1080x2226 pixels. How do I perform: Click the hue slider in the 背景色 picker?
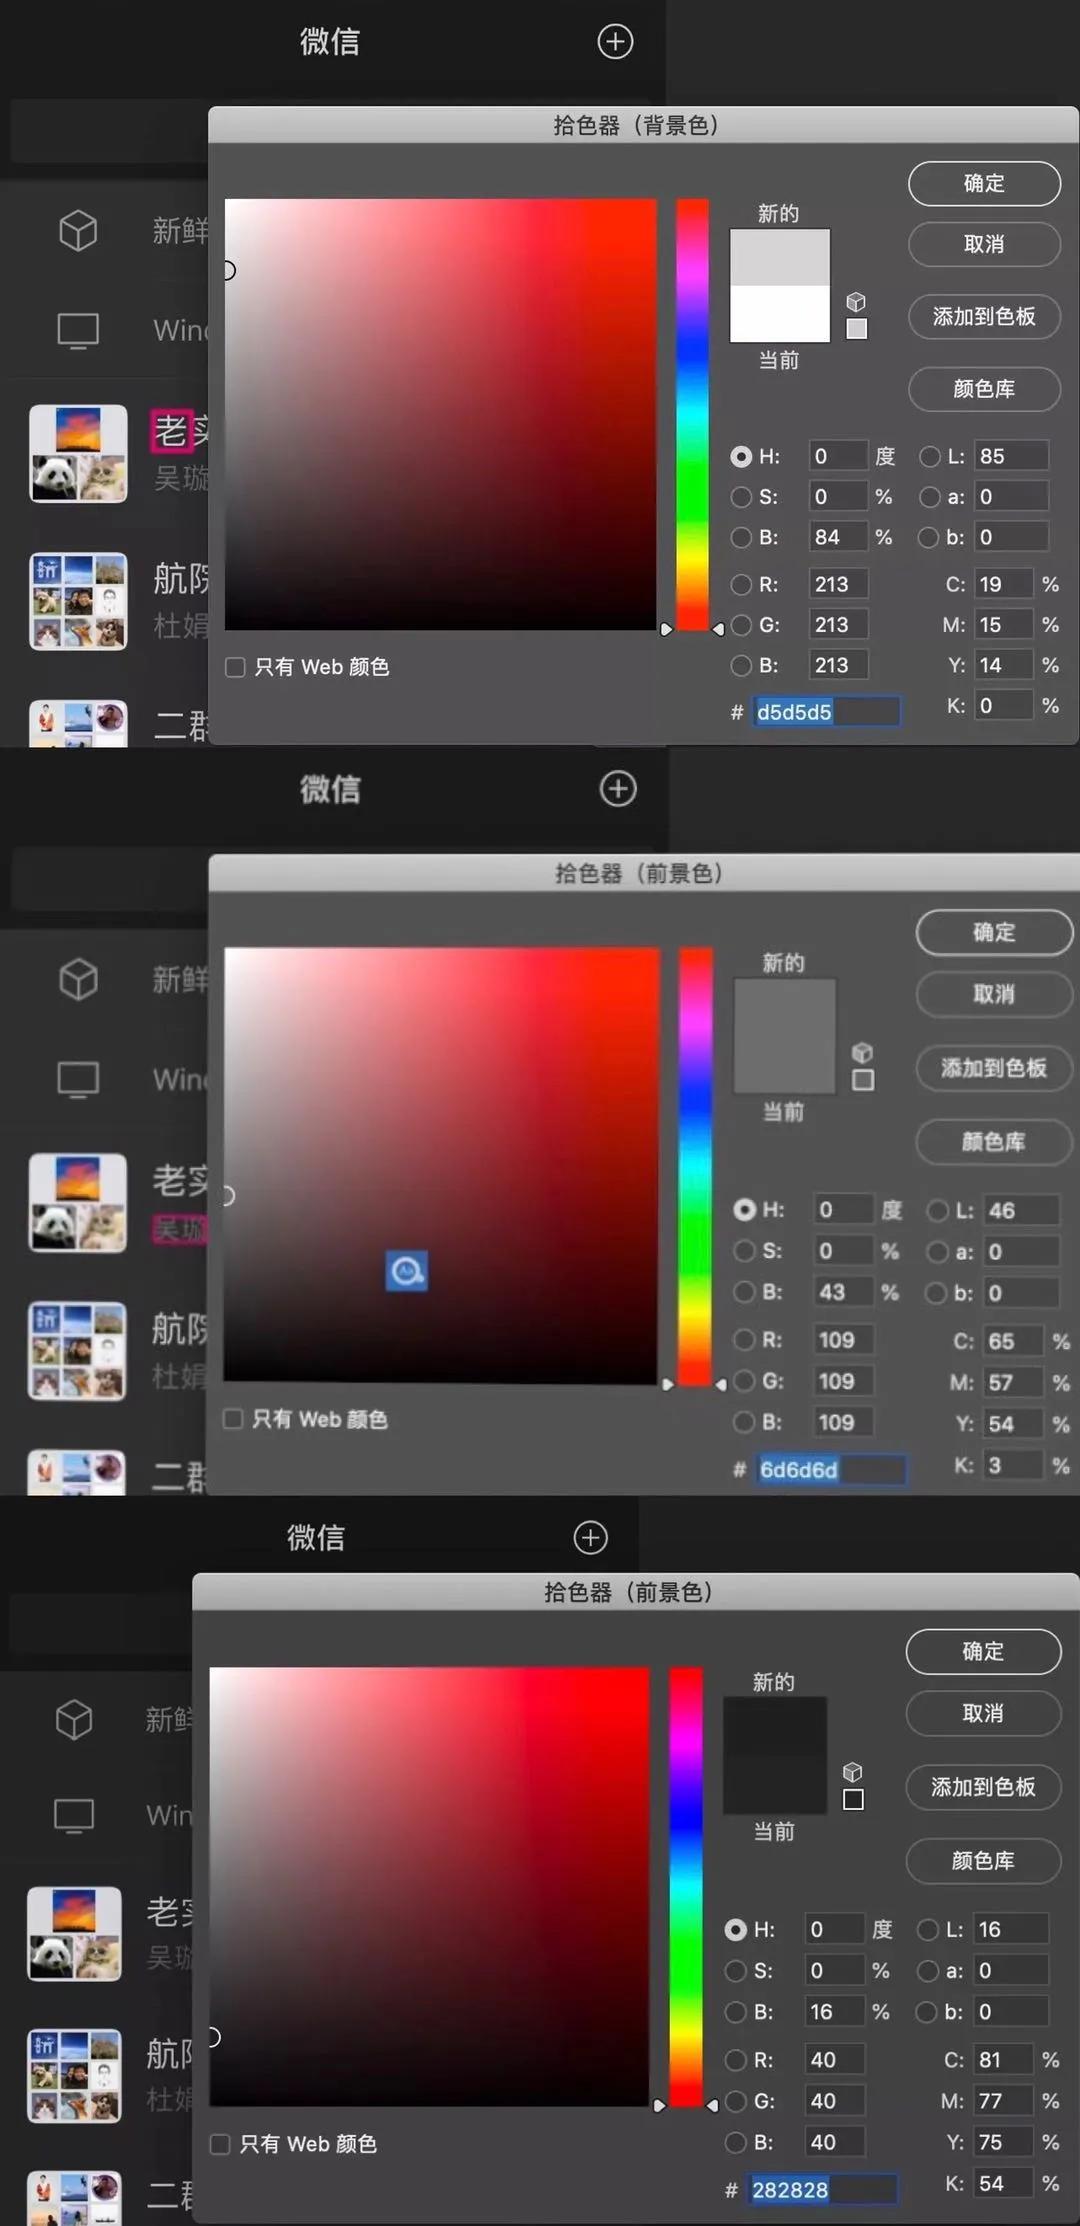click(692, 414)
